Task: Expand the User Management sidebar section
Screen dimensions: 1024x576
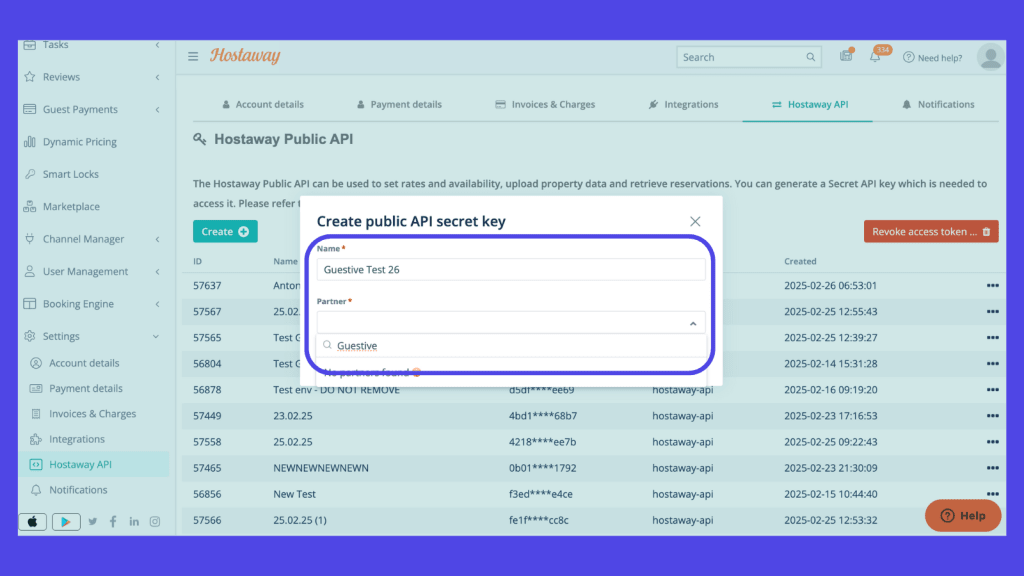Action: tap(157, 272)
